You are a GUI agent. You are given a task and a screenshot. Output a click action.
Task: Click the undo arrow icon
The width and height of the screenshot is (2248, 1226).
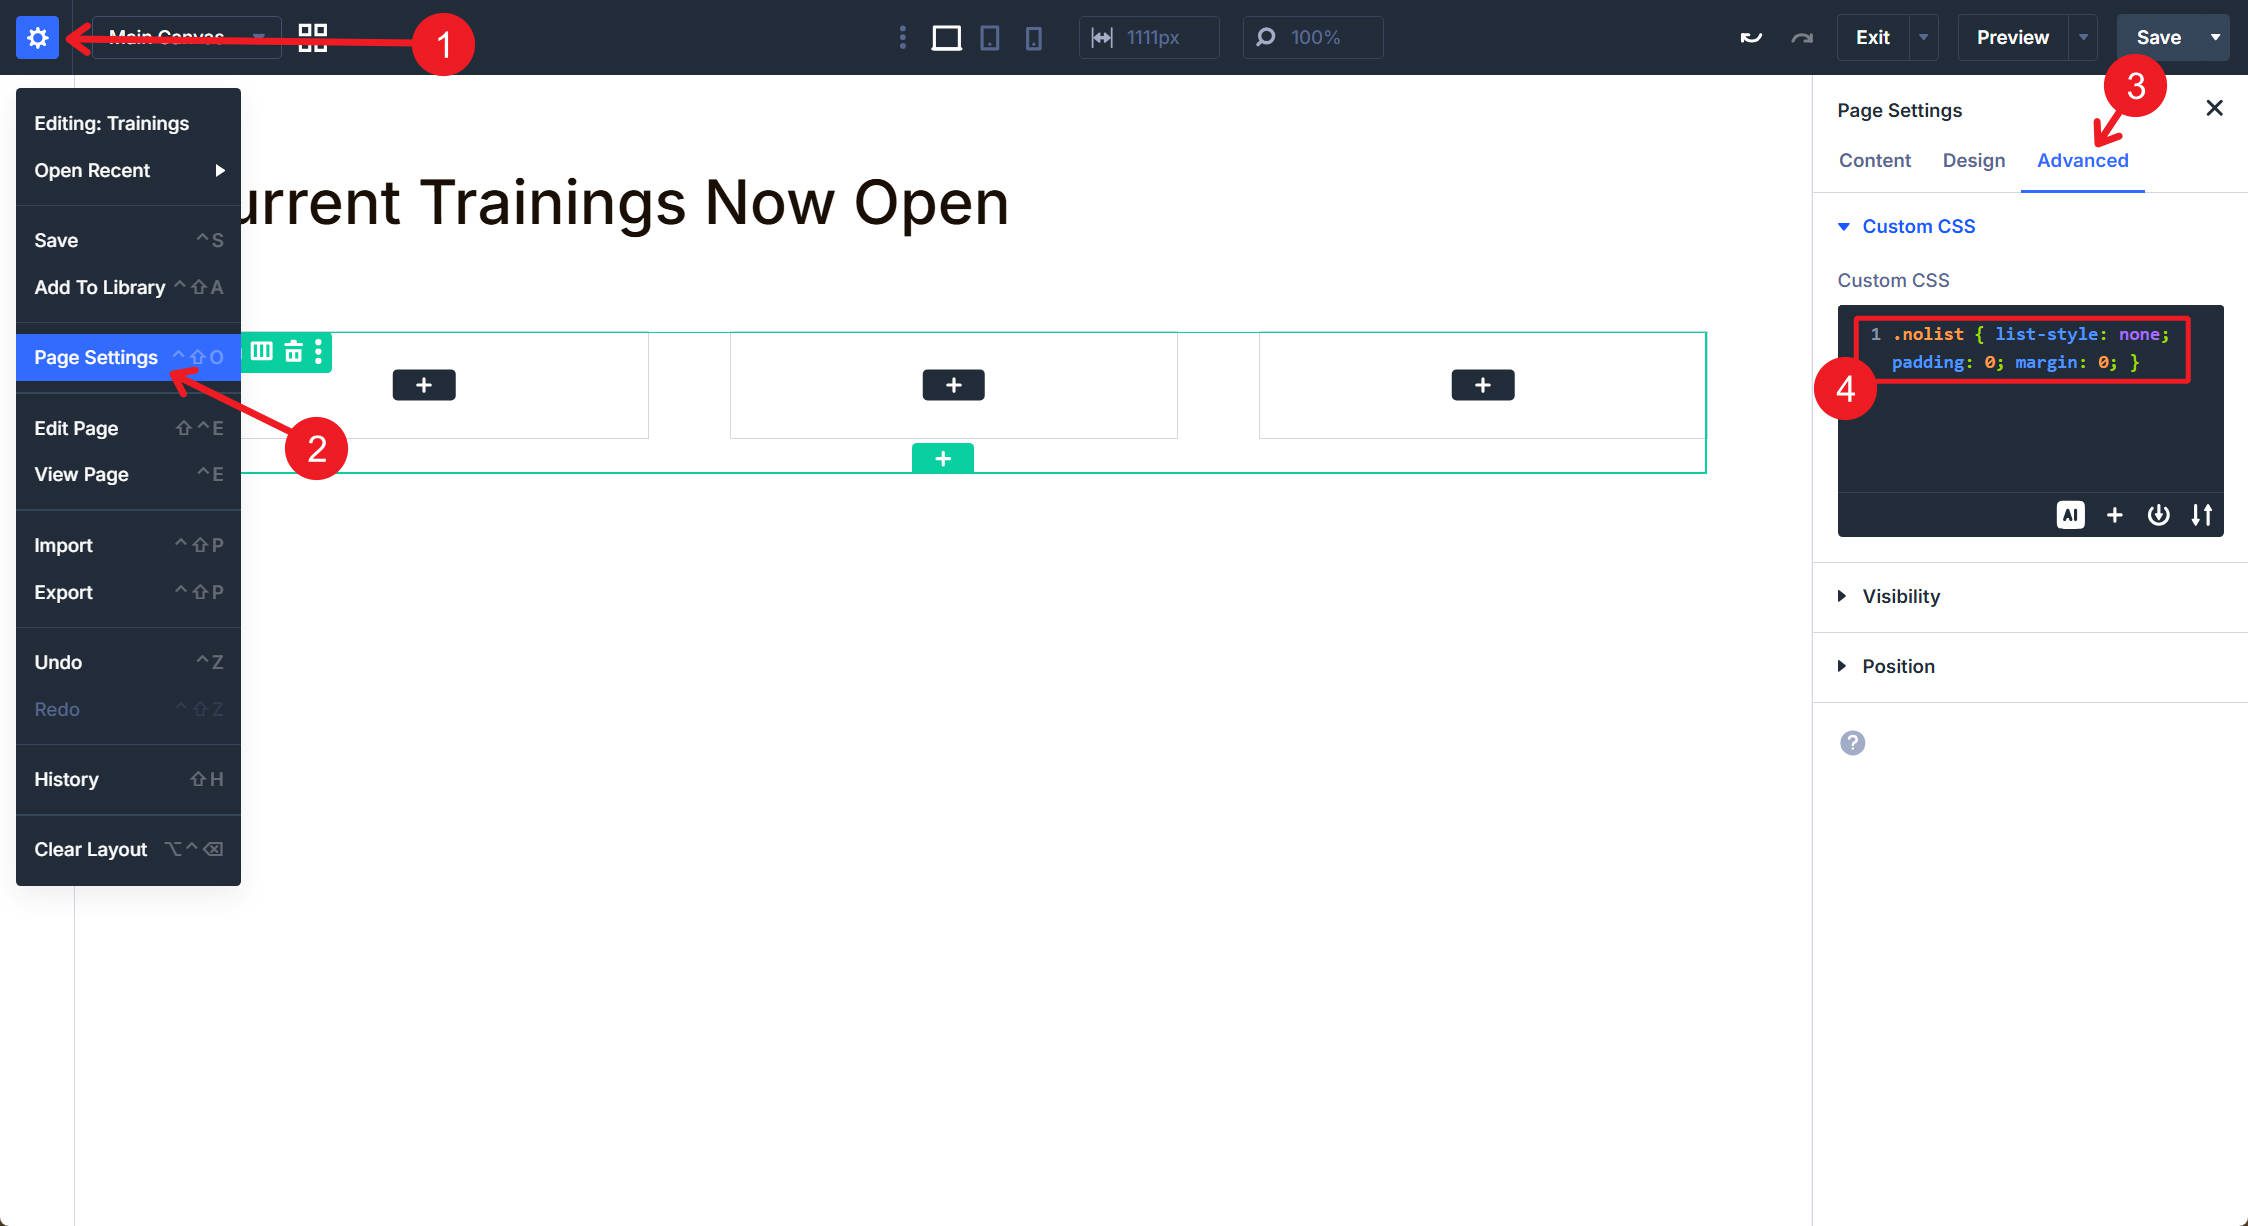(x=1750, y=37)
